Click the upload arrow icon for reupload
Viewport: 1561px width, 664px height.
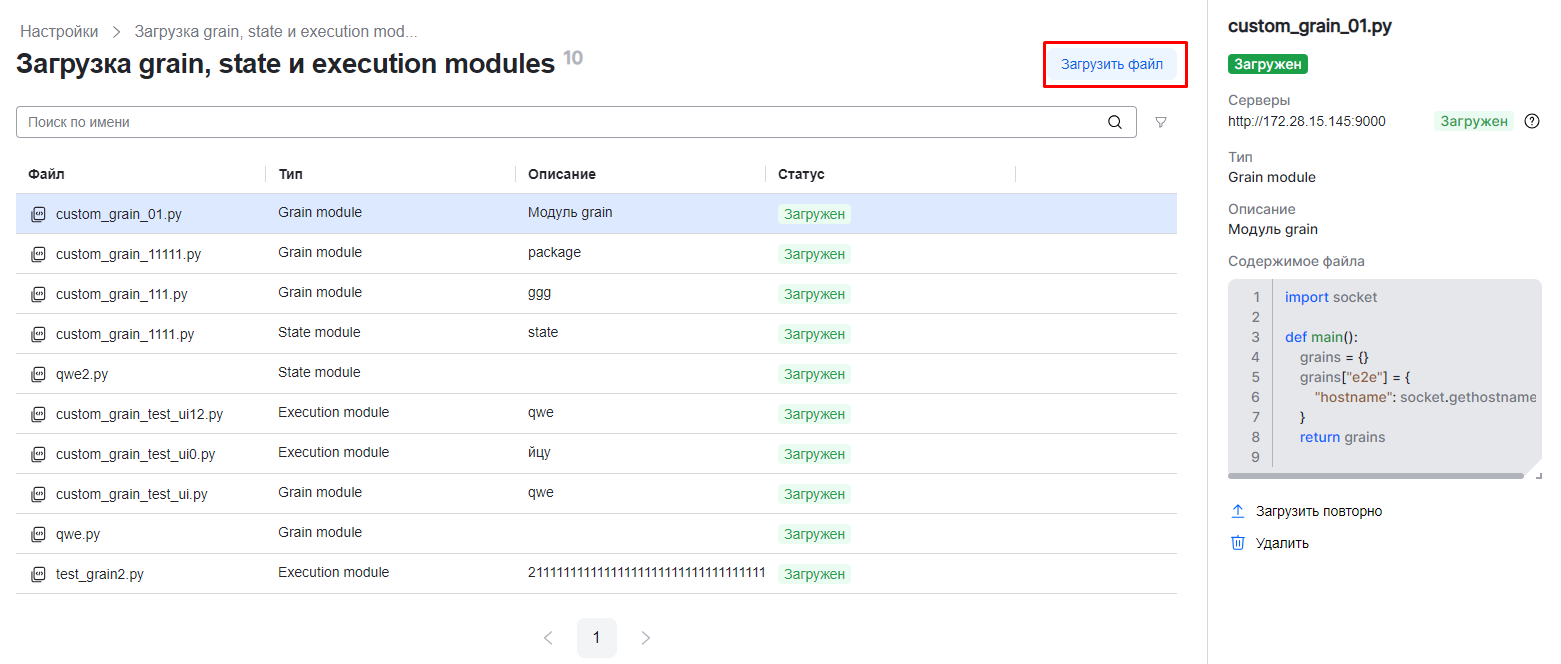point(1238,511)
